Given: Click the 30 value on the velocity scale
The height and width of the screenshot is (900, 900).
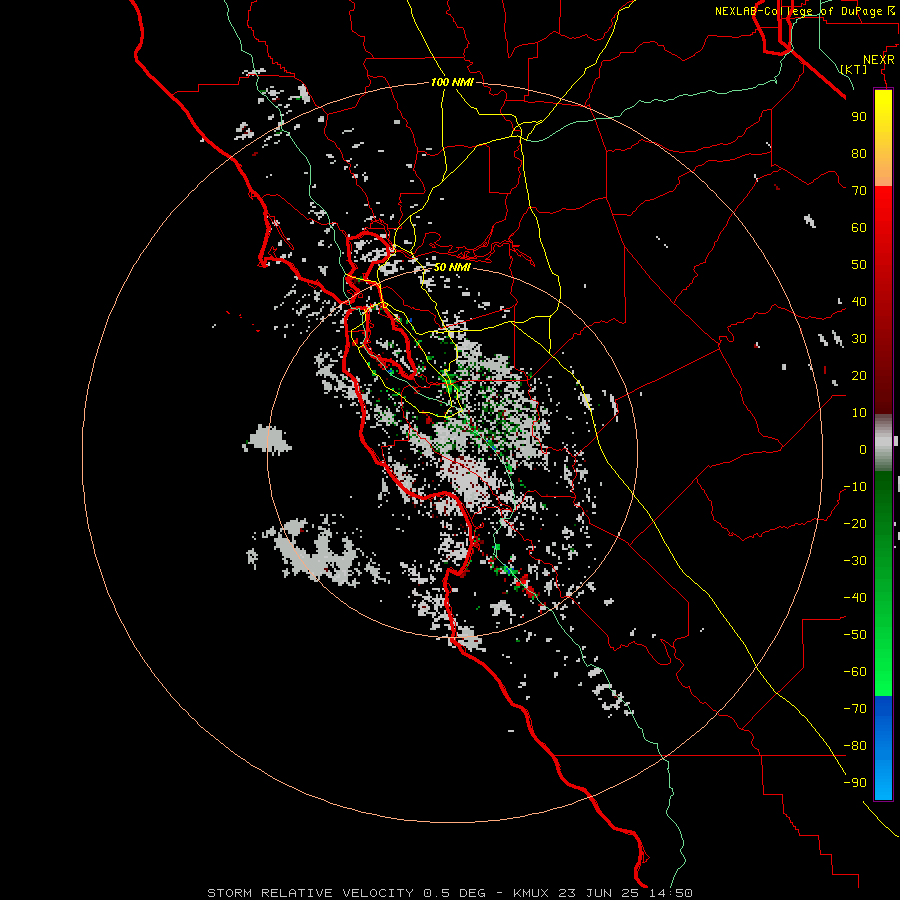Looking at the screenshot, I should coord(859,339).
